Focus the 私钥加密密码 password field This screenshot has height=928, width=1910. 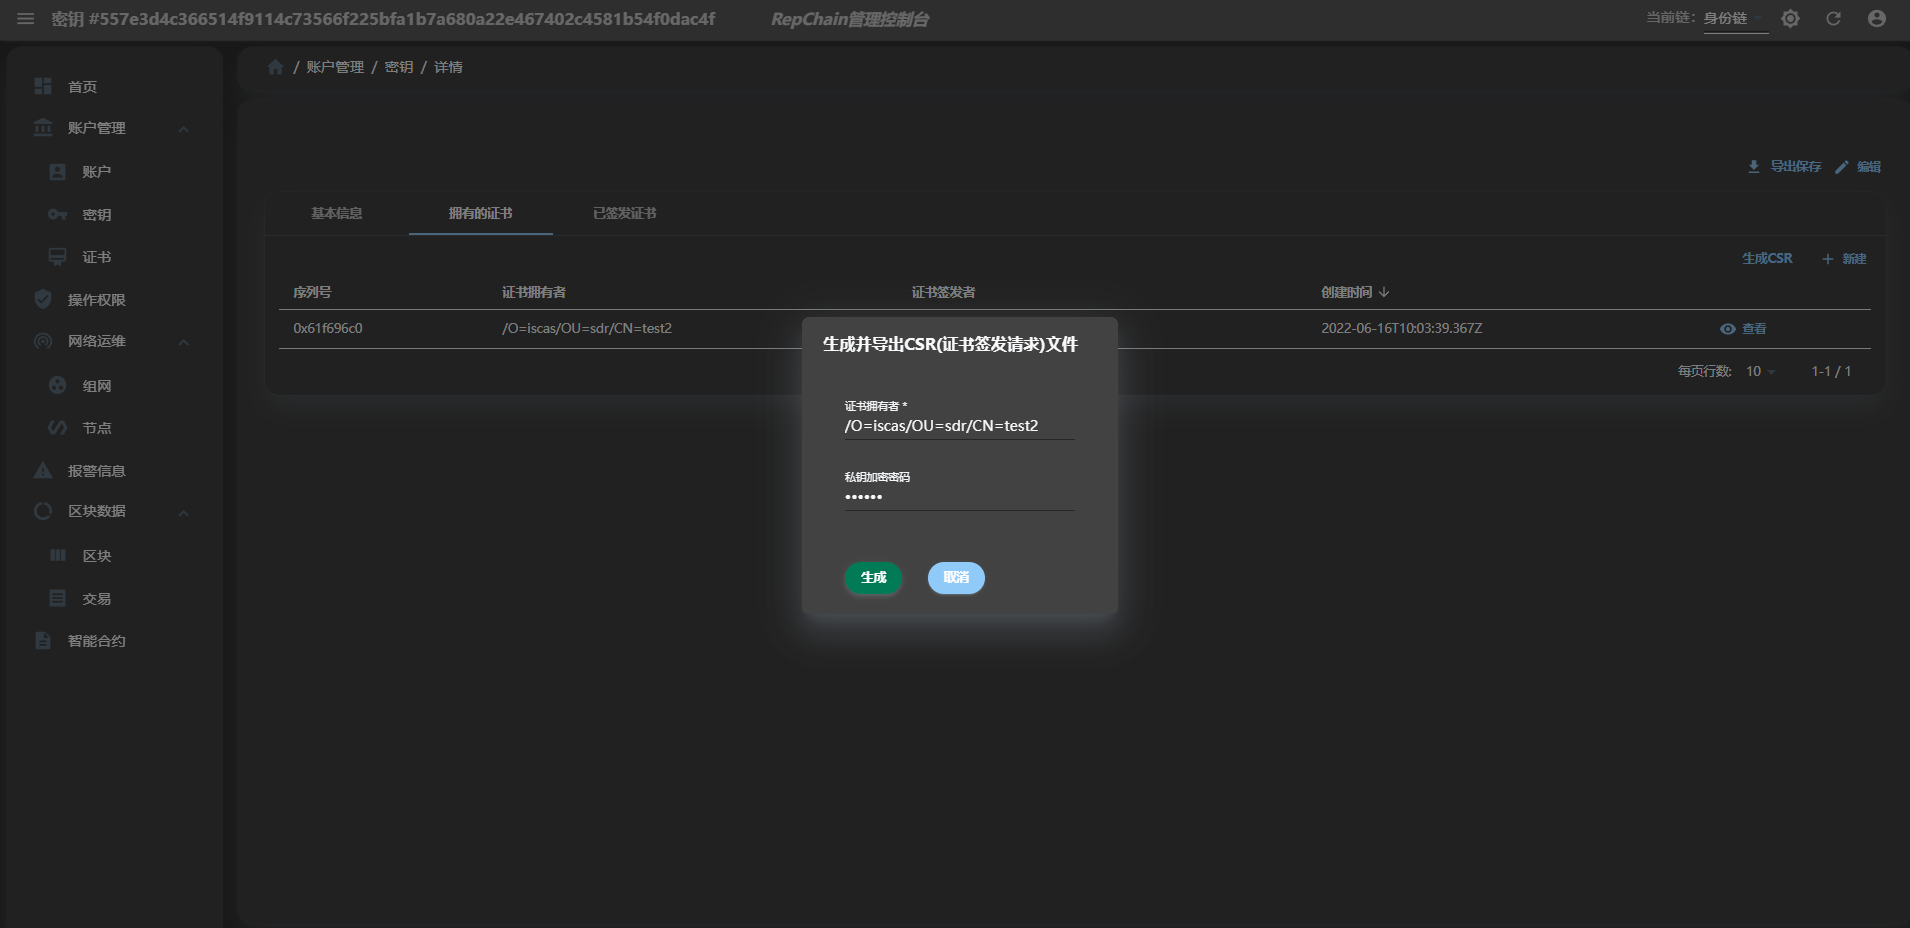click(960, 497)
